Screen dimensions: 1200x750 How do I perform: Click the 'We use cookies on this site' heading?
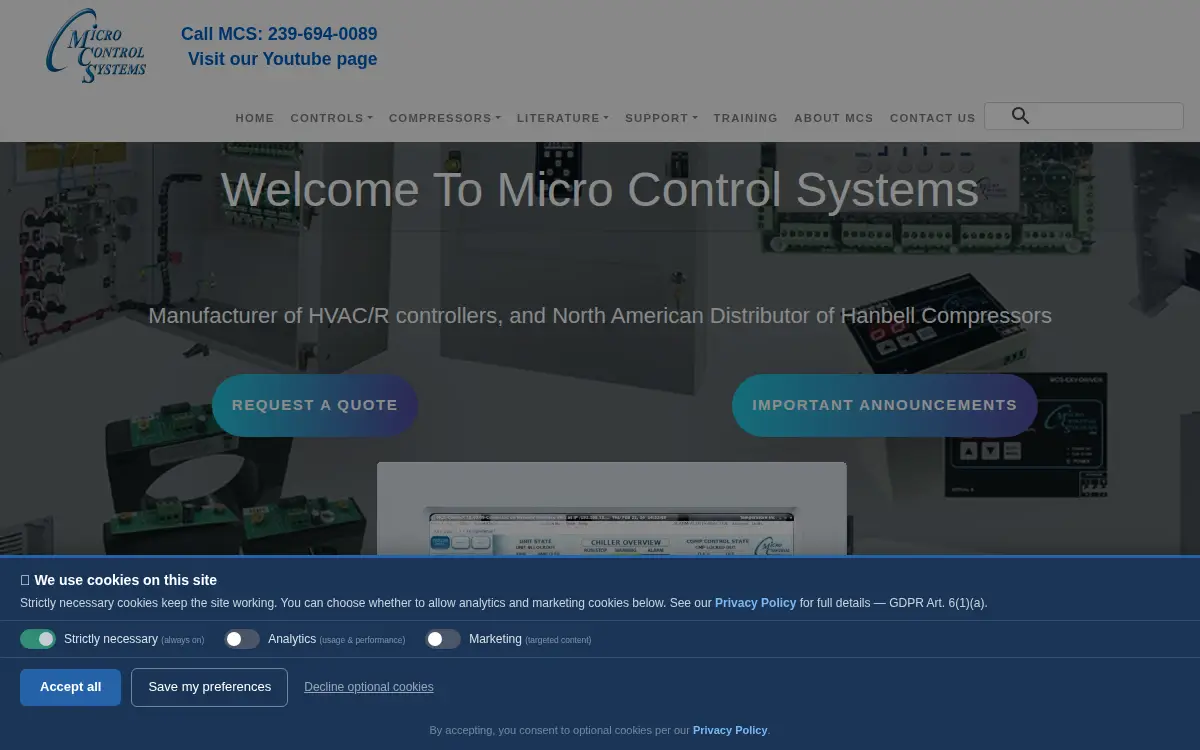click(118, 580)
